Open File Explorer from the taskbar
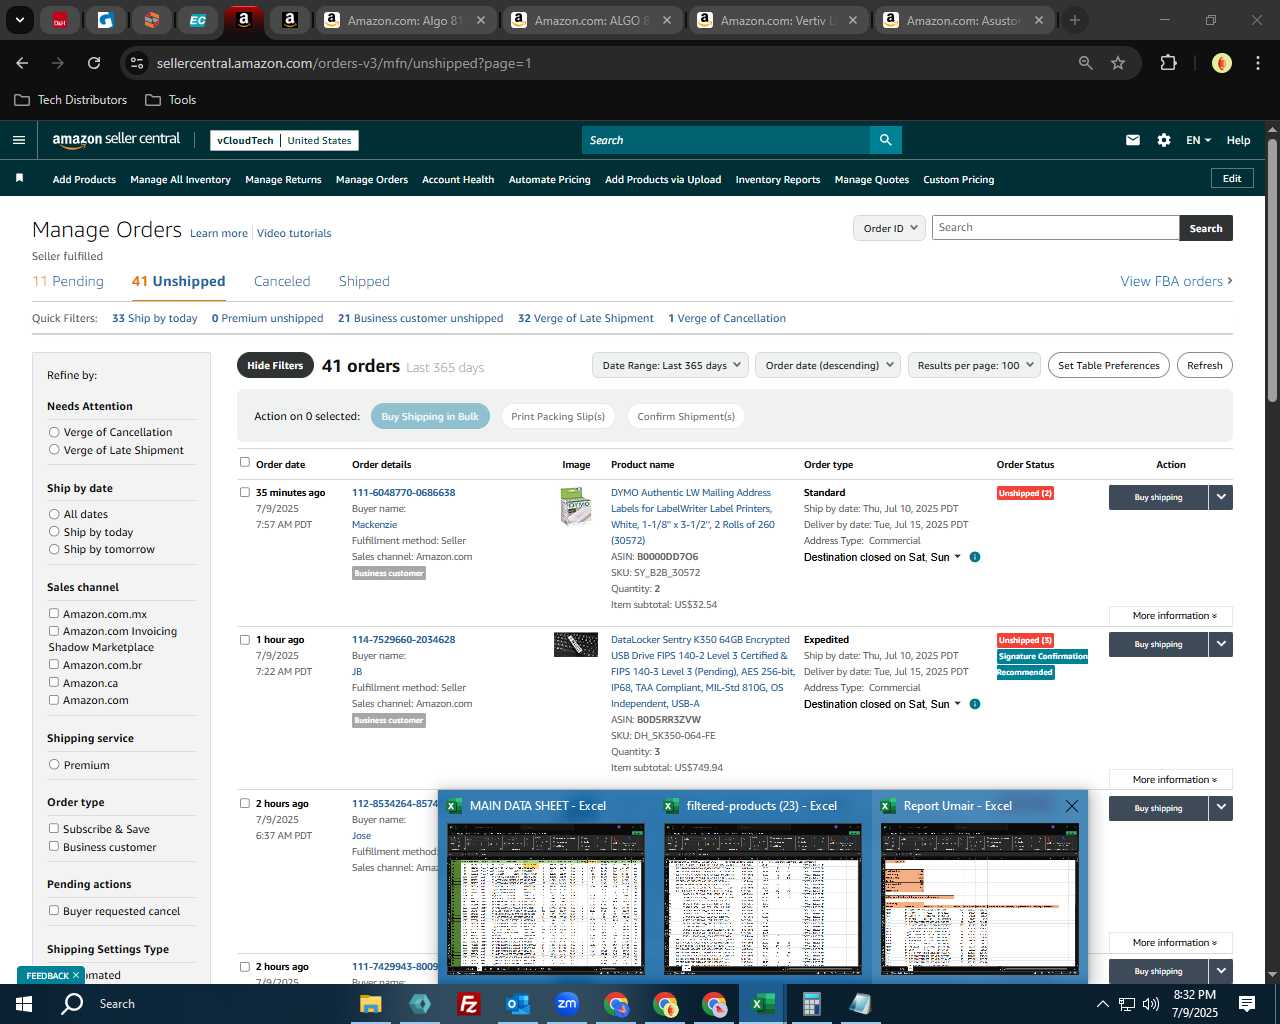Screen dimensions: 1280x1024 [370, 1004]
